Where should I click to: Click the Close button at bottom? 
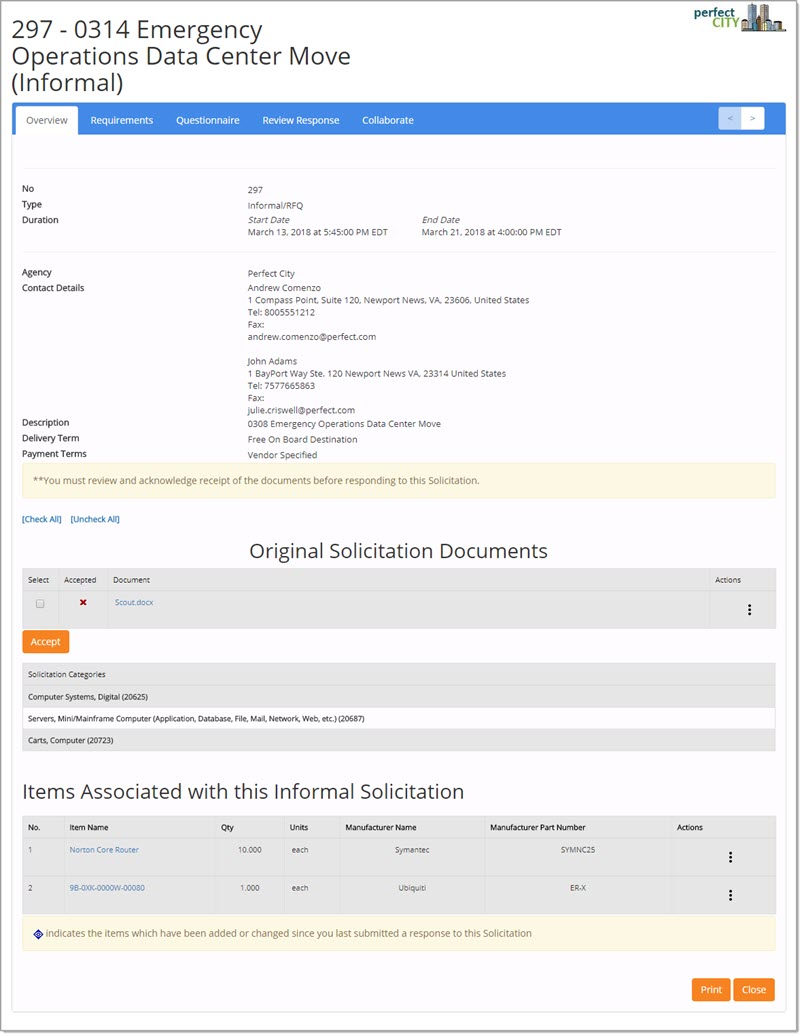(x=754, y=990)
